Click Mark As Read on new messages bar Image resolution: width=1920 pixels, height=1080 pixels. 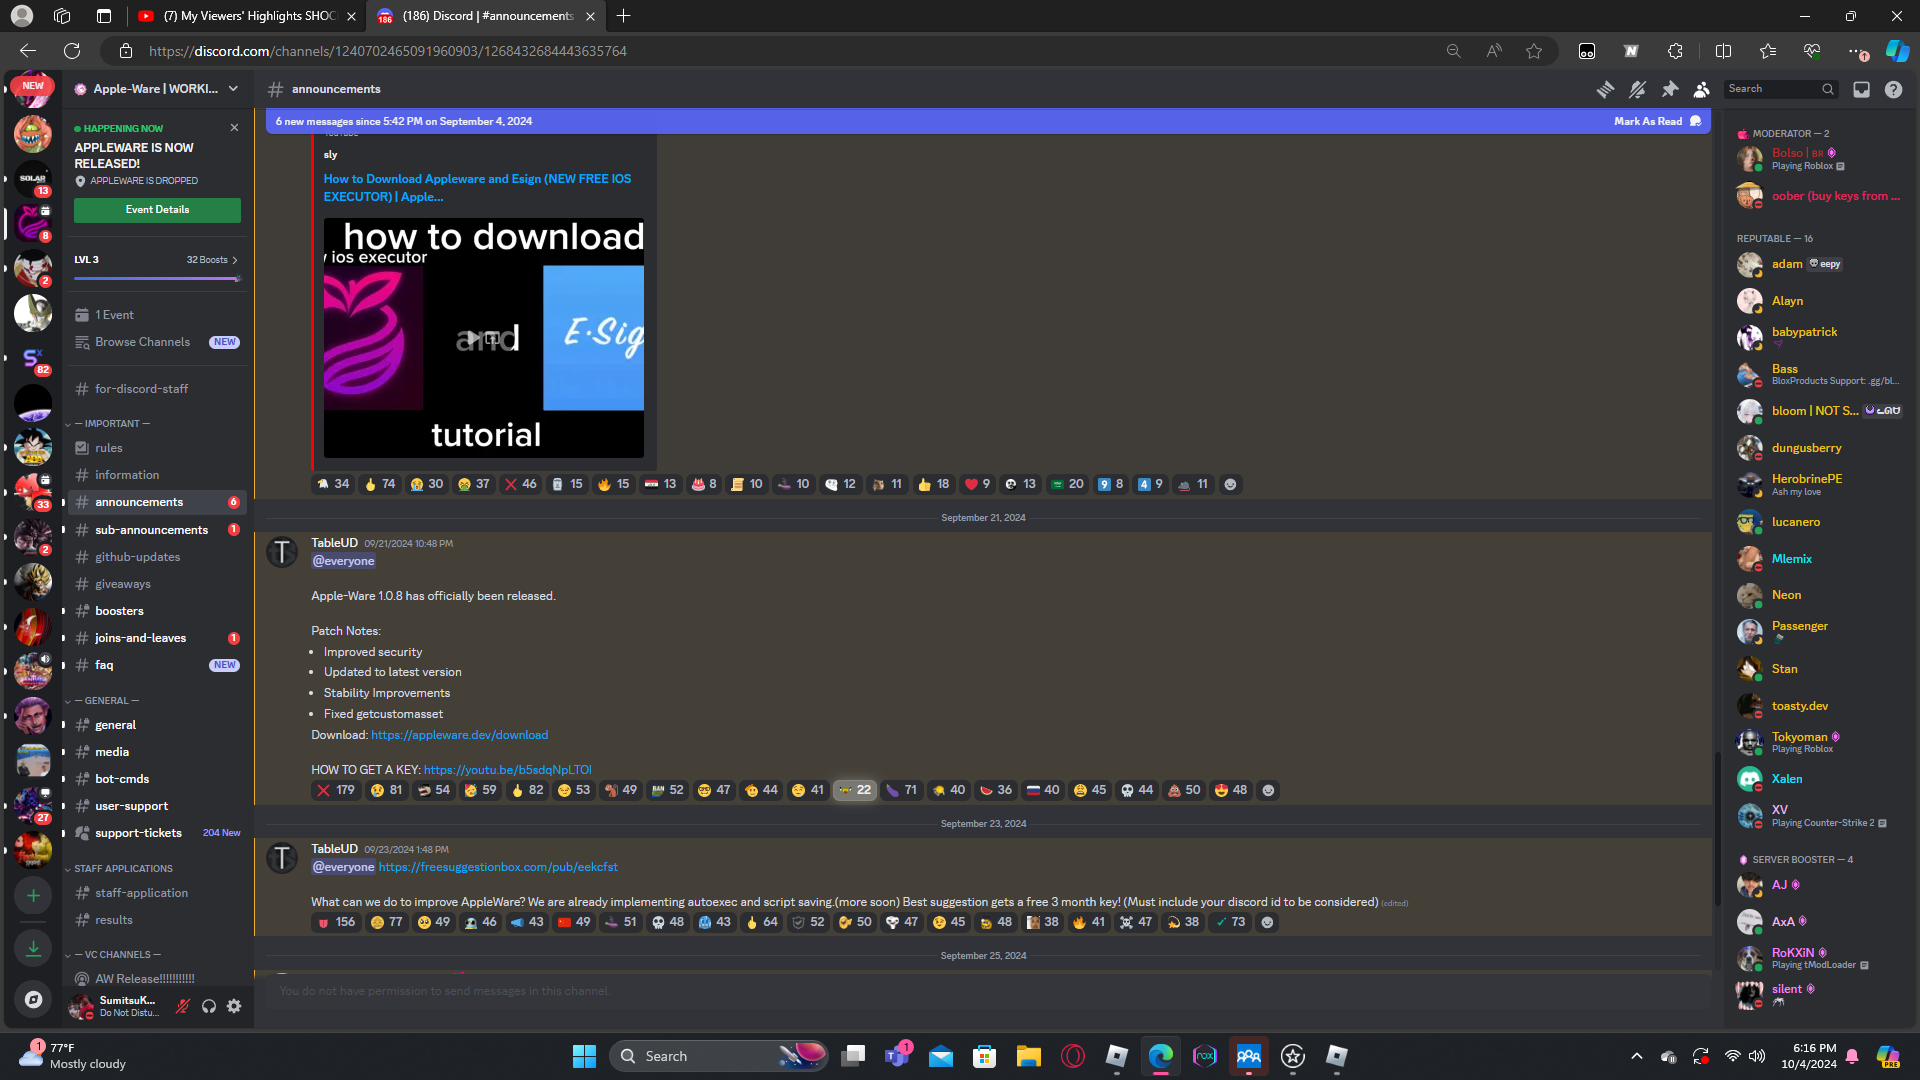pyautogui.click(x=1657, y=121)
